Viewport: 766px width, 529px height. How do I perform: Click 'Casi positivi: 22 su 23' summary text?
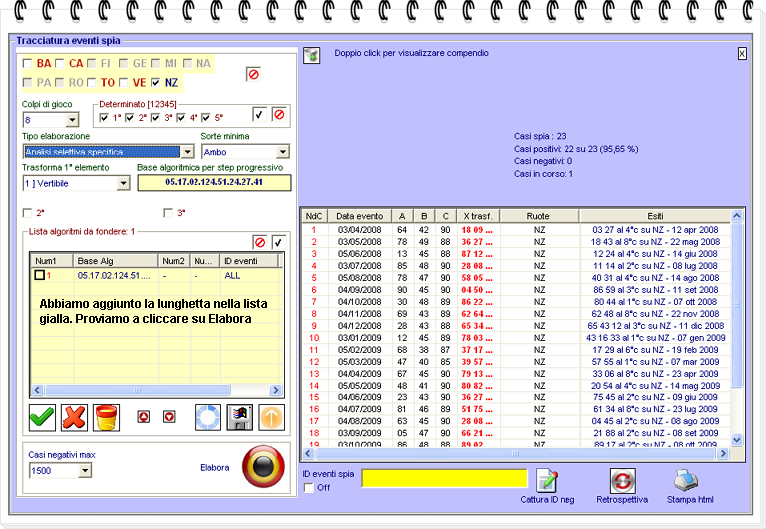coord(576,149)
